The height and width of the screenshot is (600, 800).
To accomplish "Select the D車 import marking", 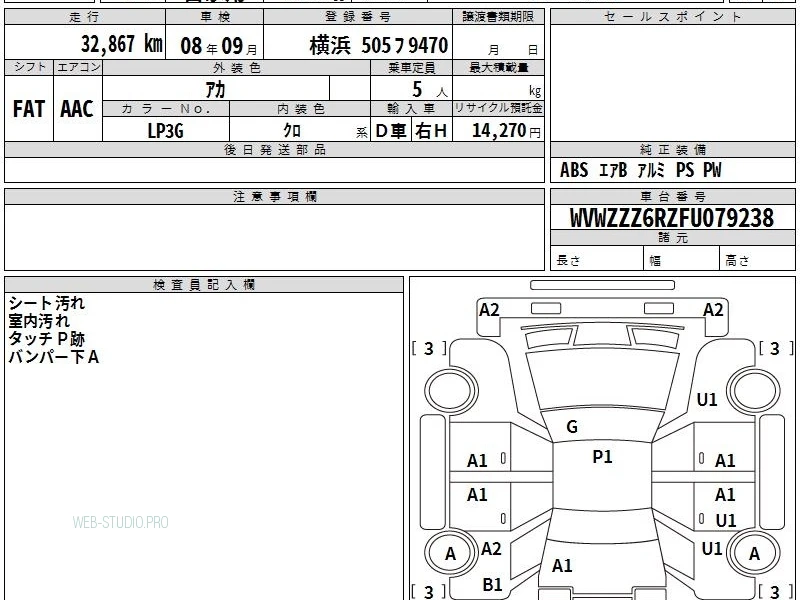I will [391, 131].
